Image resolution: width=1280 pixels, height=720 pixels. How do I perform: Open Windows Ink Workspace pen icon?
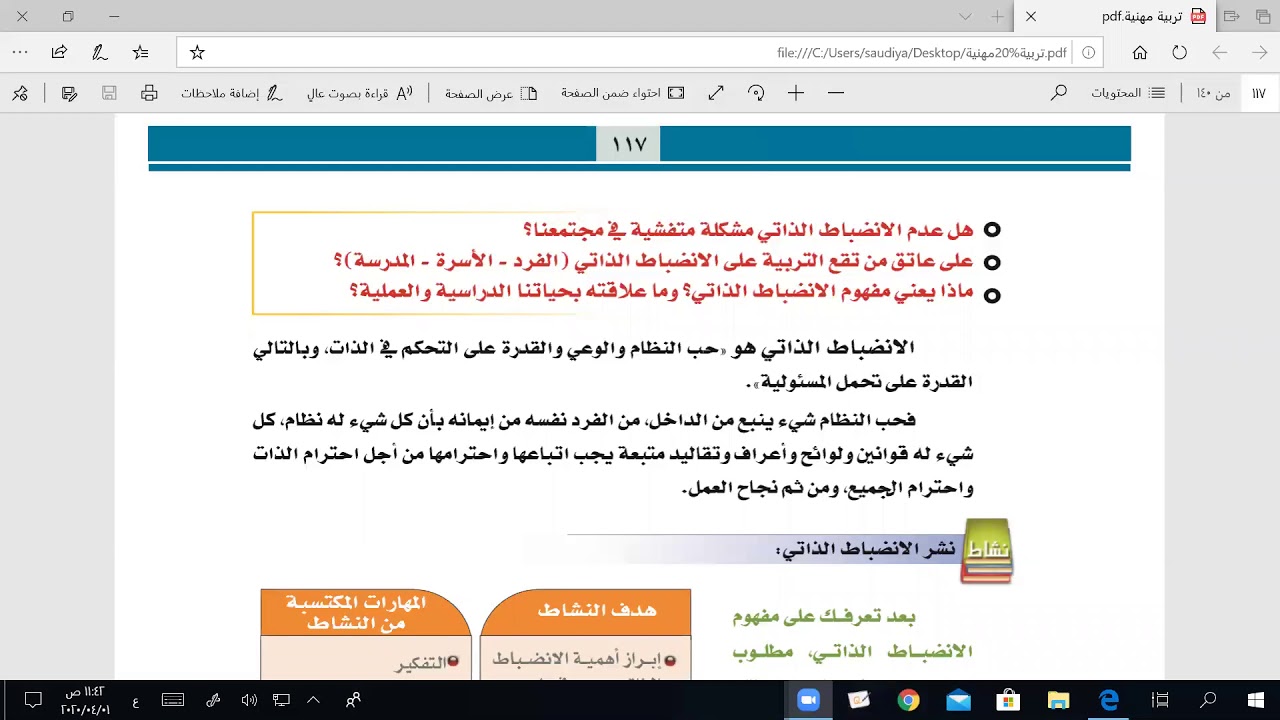213,700
